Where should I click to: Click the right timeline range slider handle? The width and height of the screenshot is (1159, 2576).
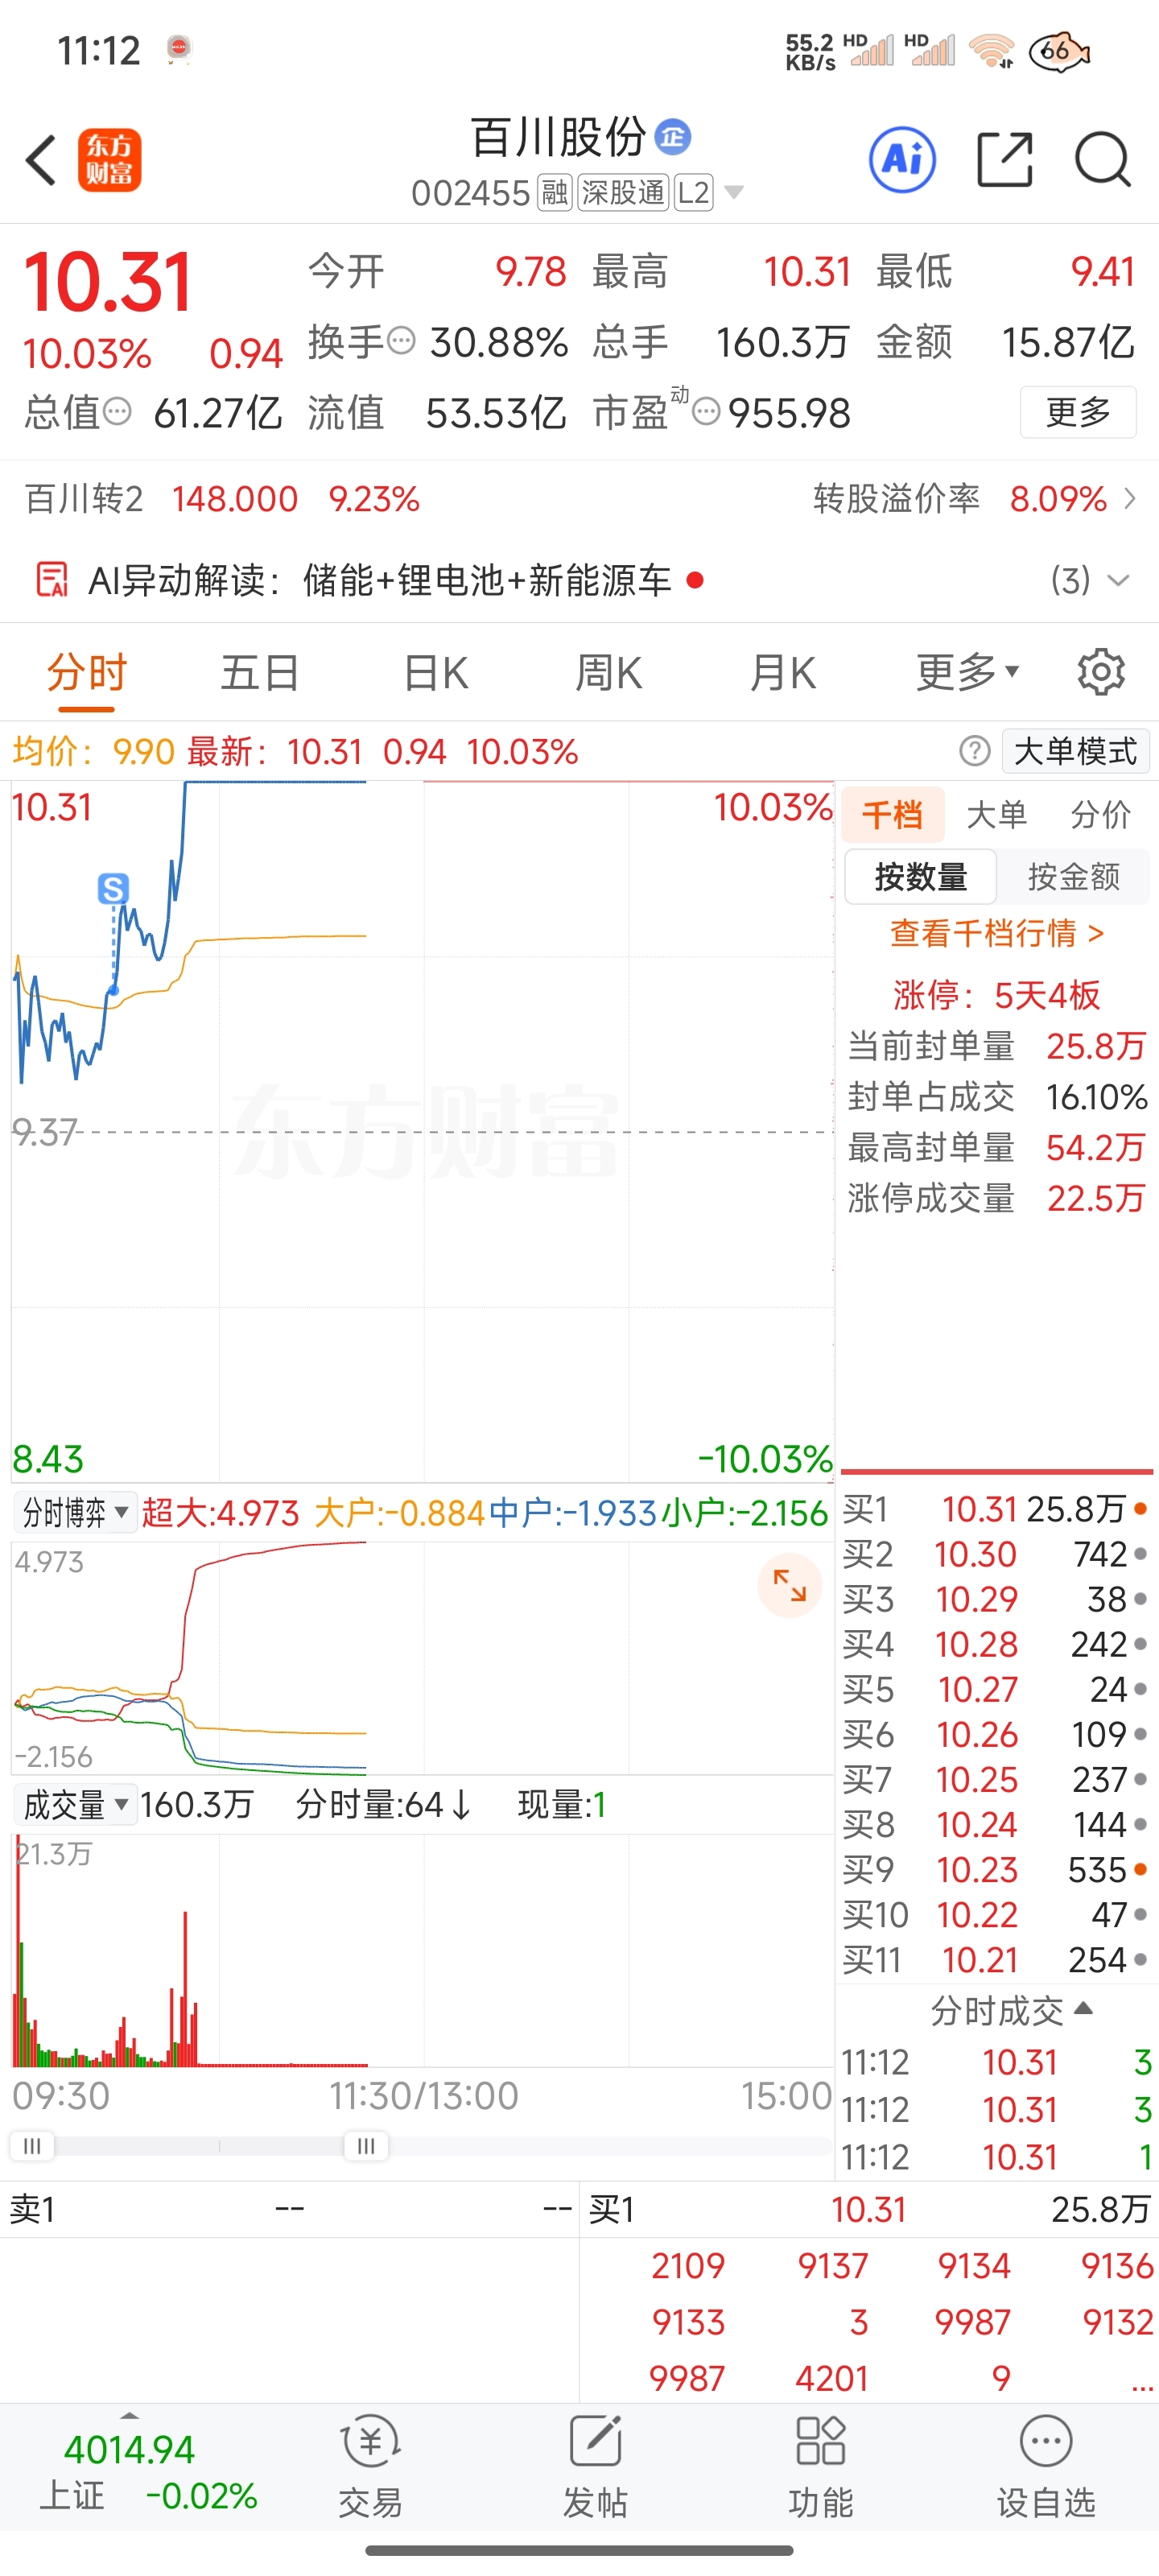coord(366,2145)
